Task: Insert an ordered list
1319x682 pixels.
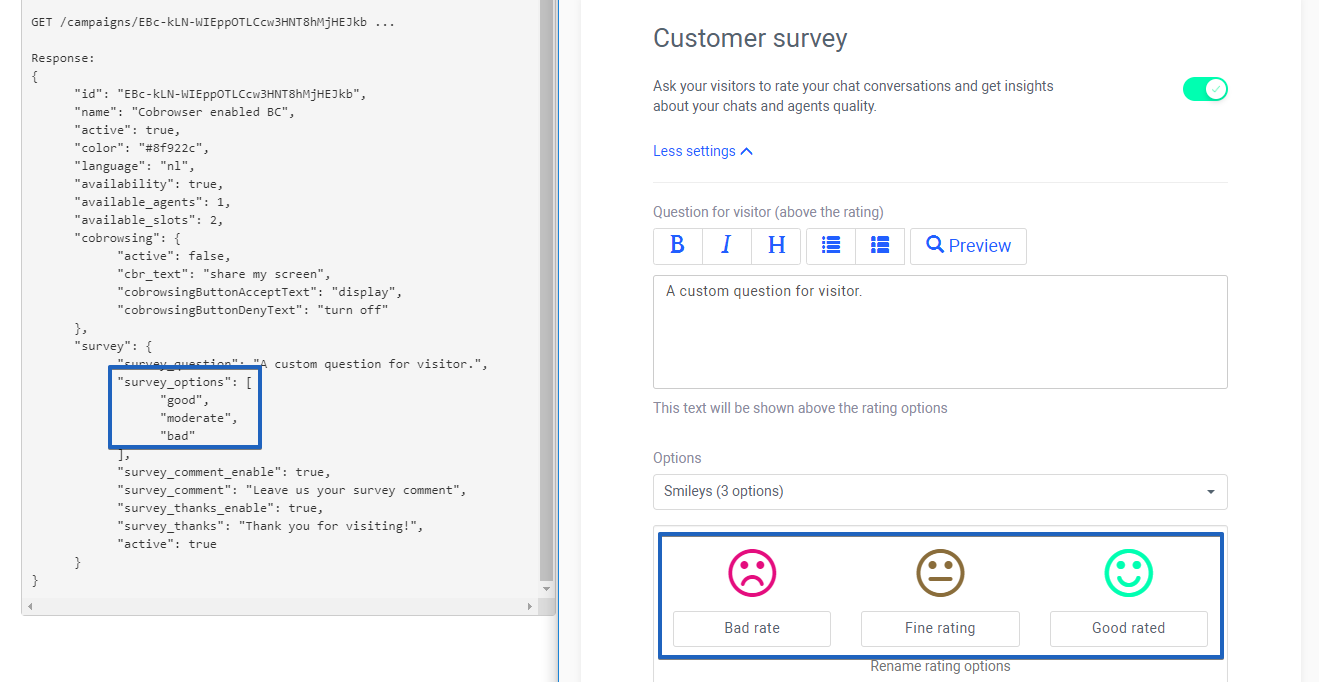Action: coord(880,246)
